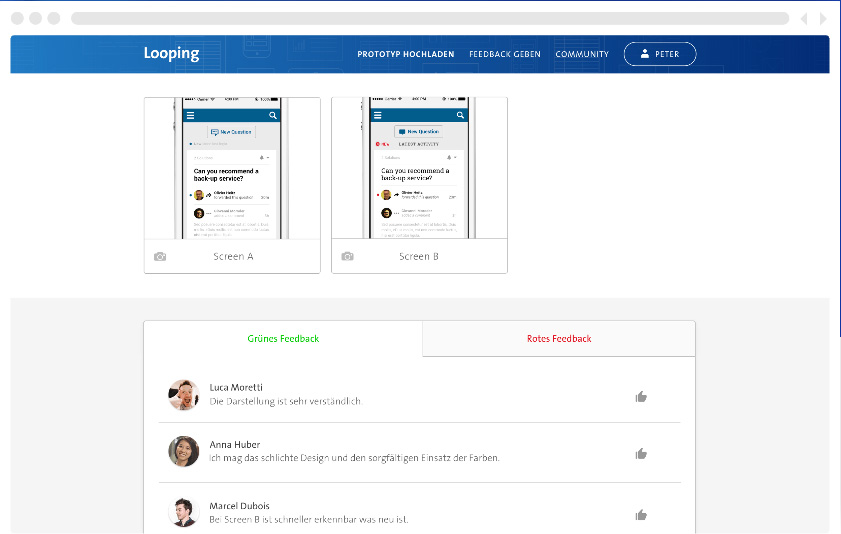Open Prototyp Hochladen menu item
This screenshot has height=534, width=841.
point(405,54)
